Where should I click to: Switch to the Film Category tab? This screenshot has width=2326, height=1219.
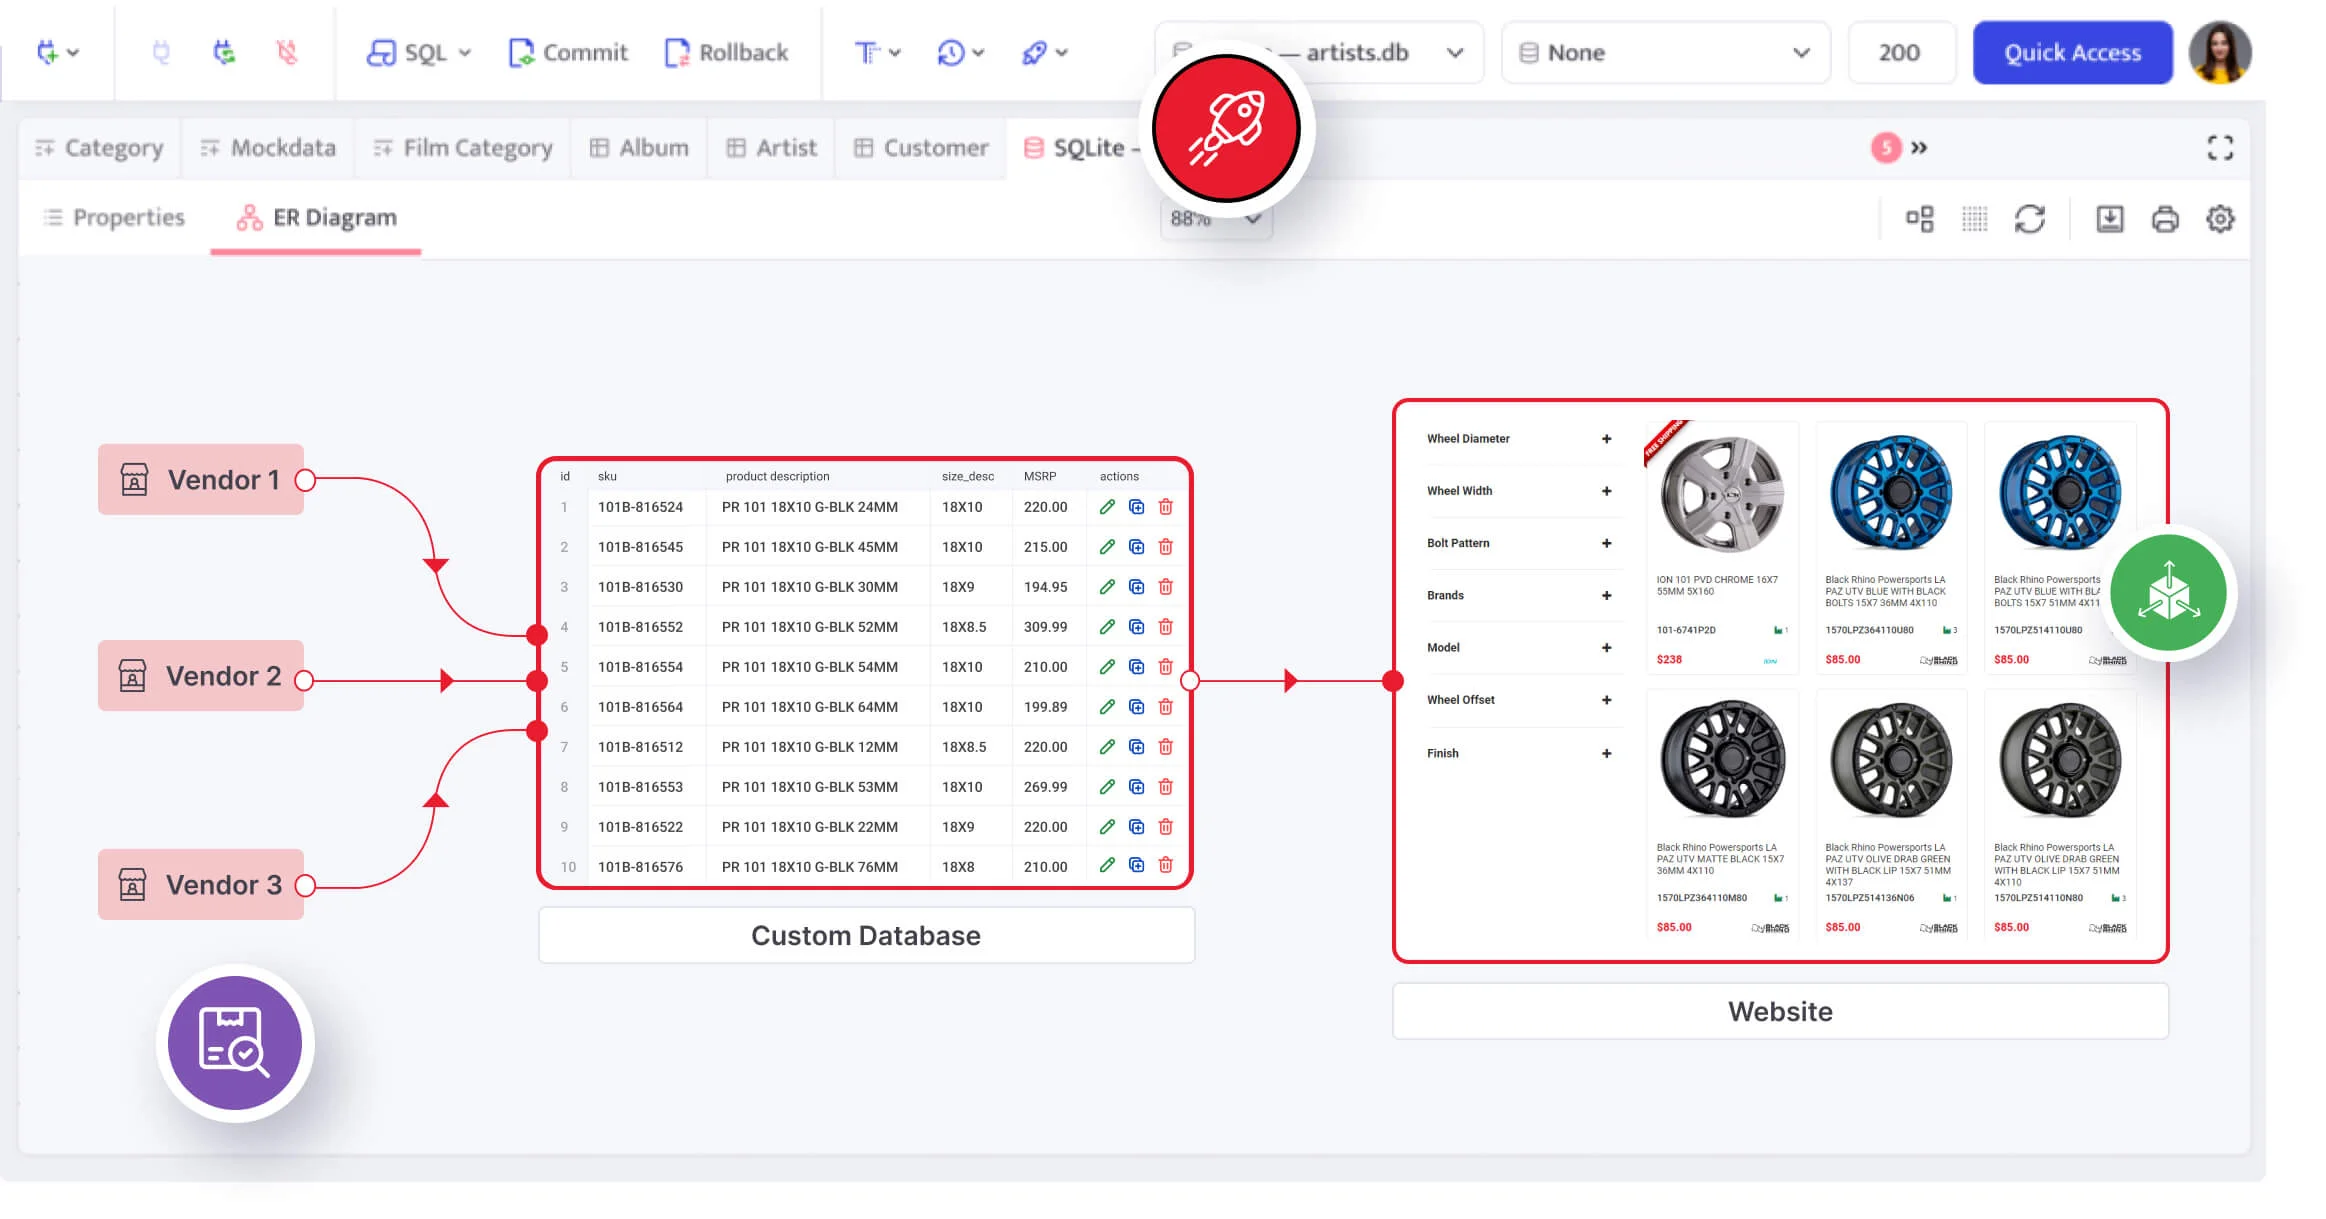[462, 148]
